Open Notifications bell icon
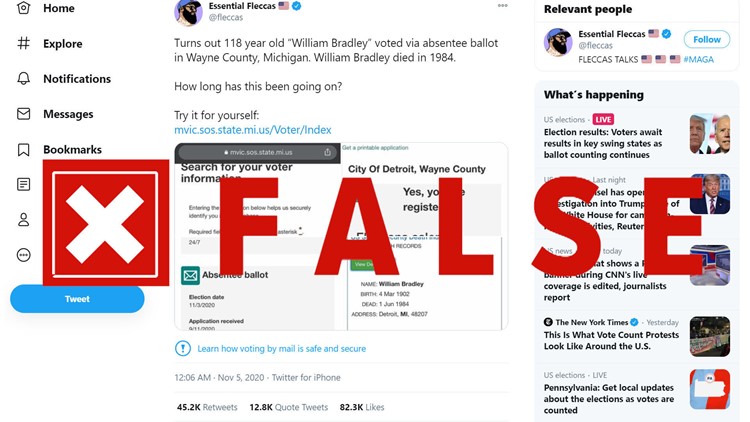The height and width of the screenshot is (422, 750). pos(23,78)
